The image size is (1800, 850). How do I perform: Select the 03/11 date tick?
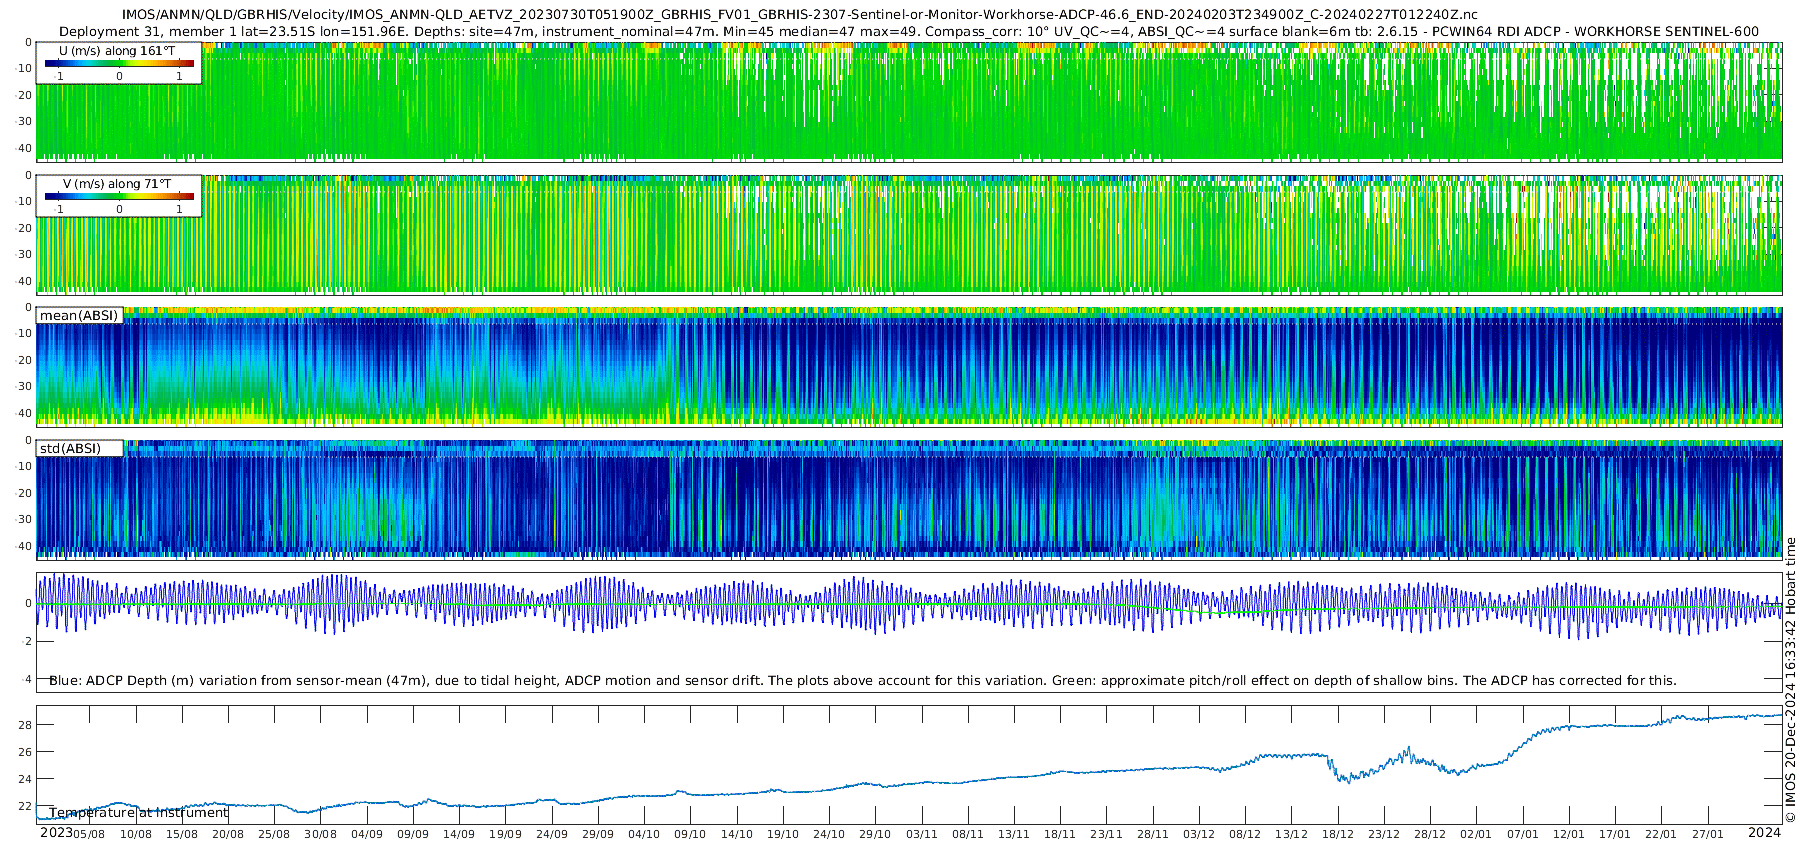[x=921, y=834]
